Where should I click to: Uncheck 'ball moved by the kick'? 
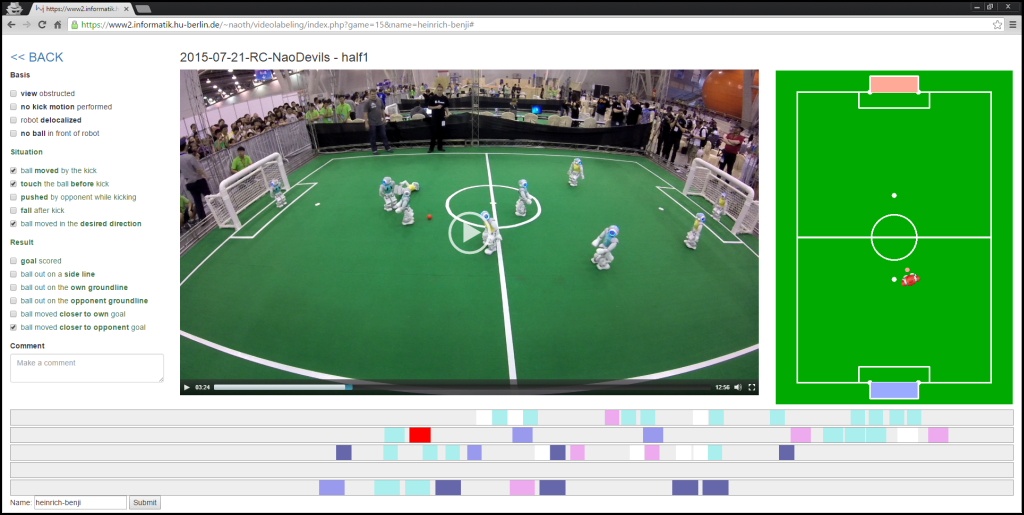(13, 171)
